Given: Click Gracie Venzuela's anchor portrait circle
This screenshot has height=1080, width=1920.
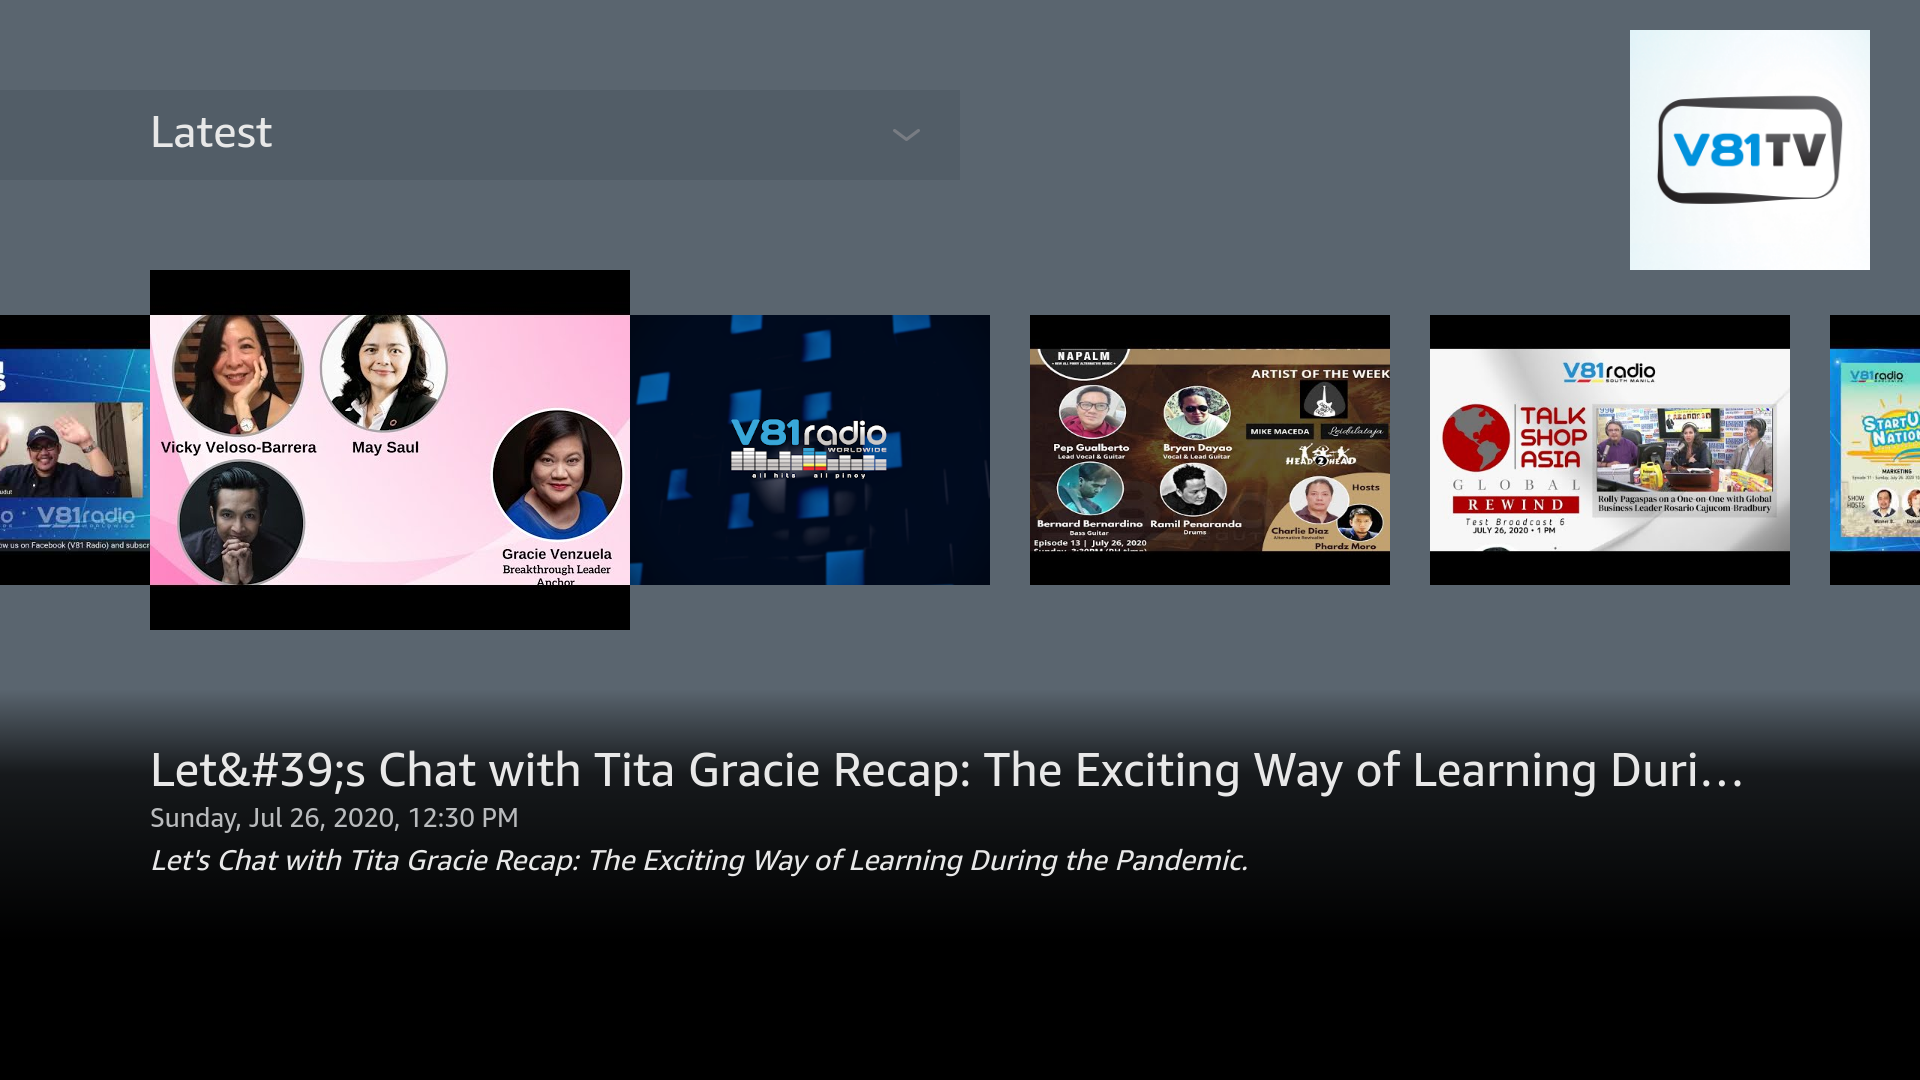Looking at the screenshot, I should [x=557, y=478].
